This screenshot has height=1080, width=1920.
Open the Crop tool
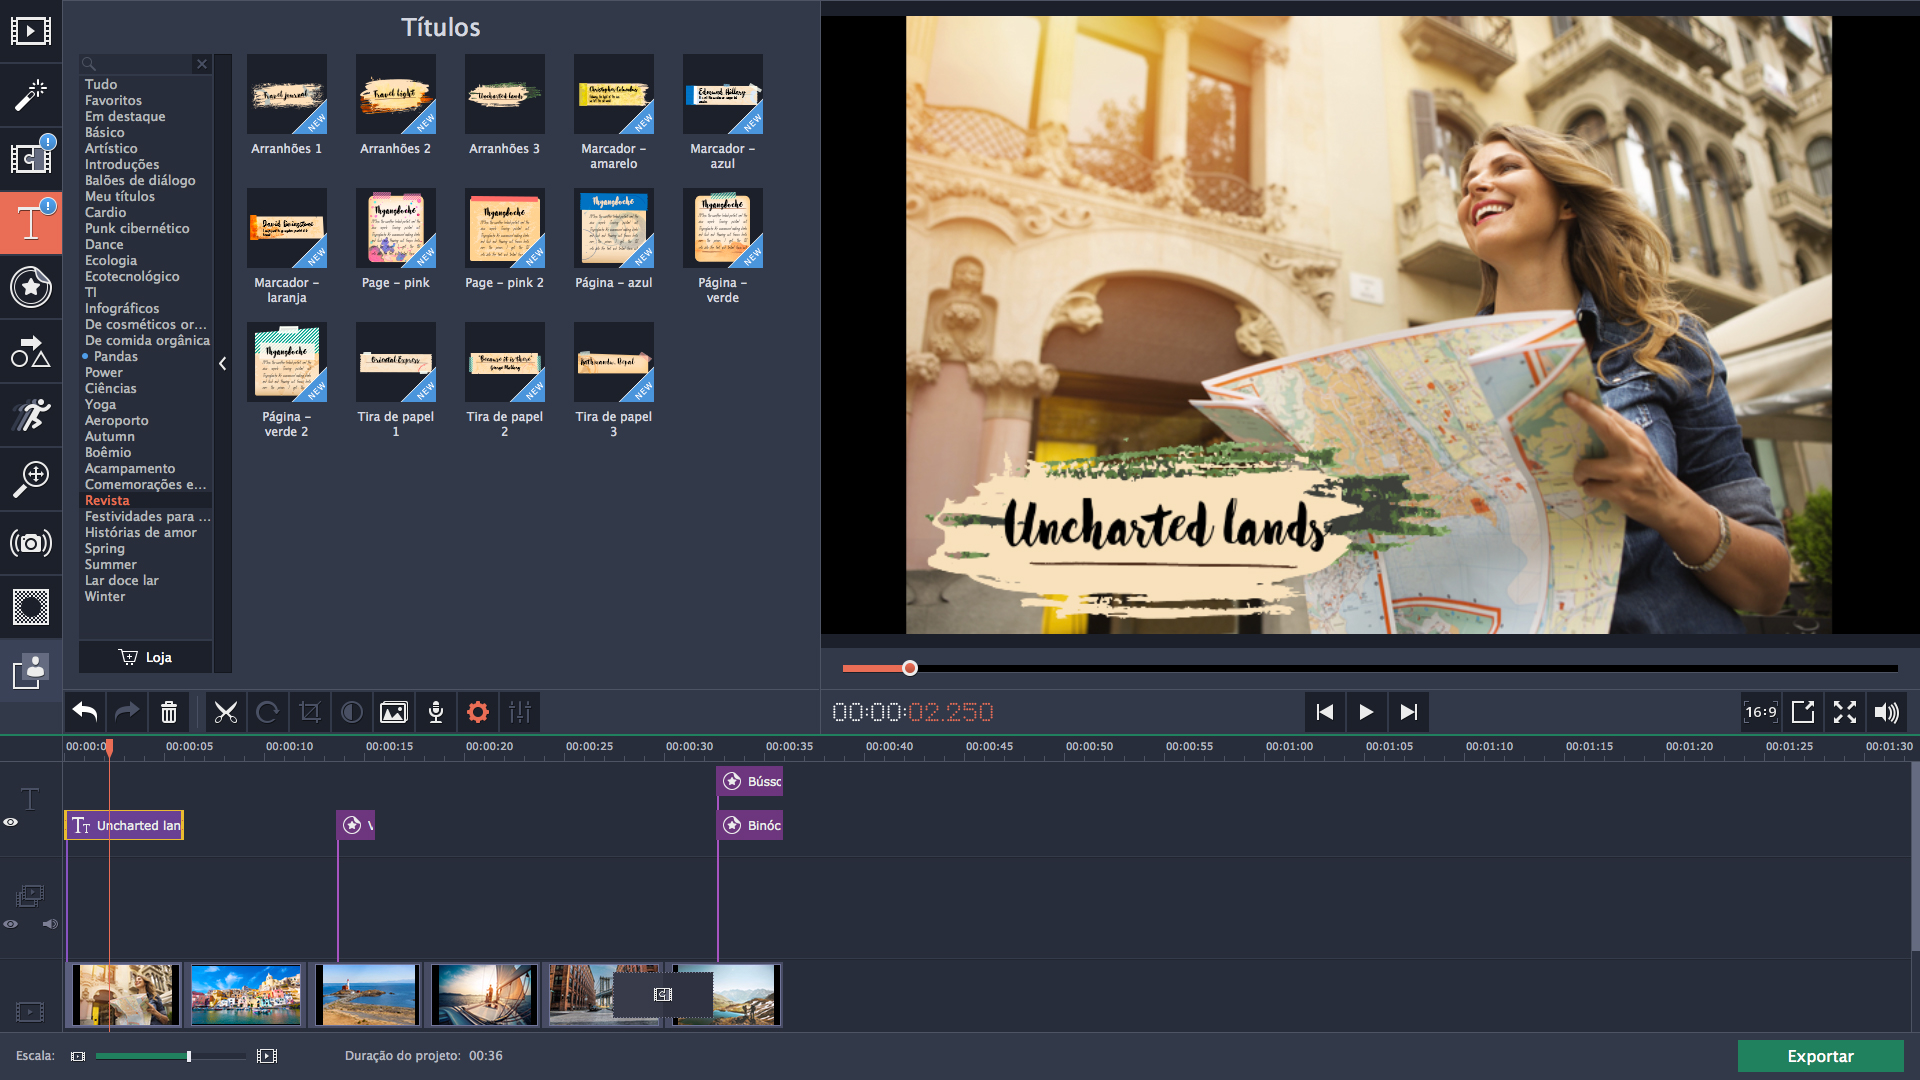[x=310, y=712]
